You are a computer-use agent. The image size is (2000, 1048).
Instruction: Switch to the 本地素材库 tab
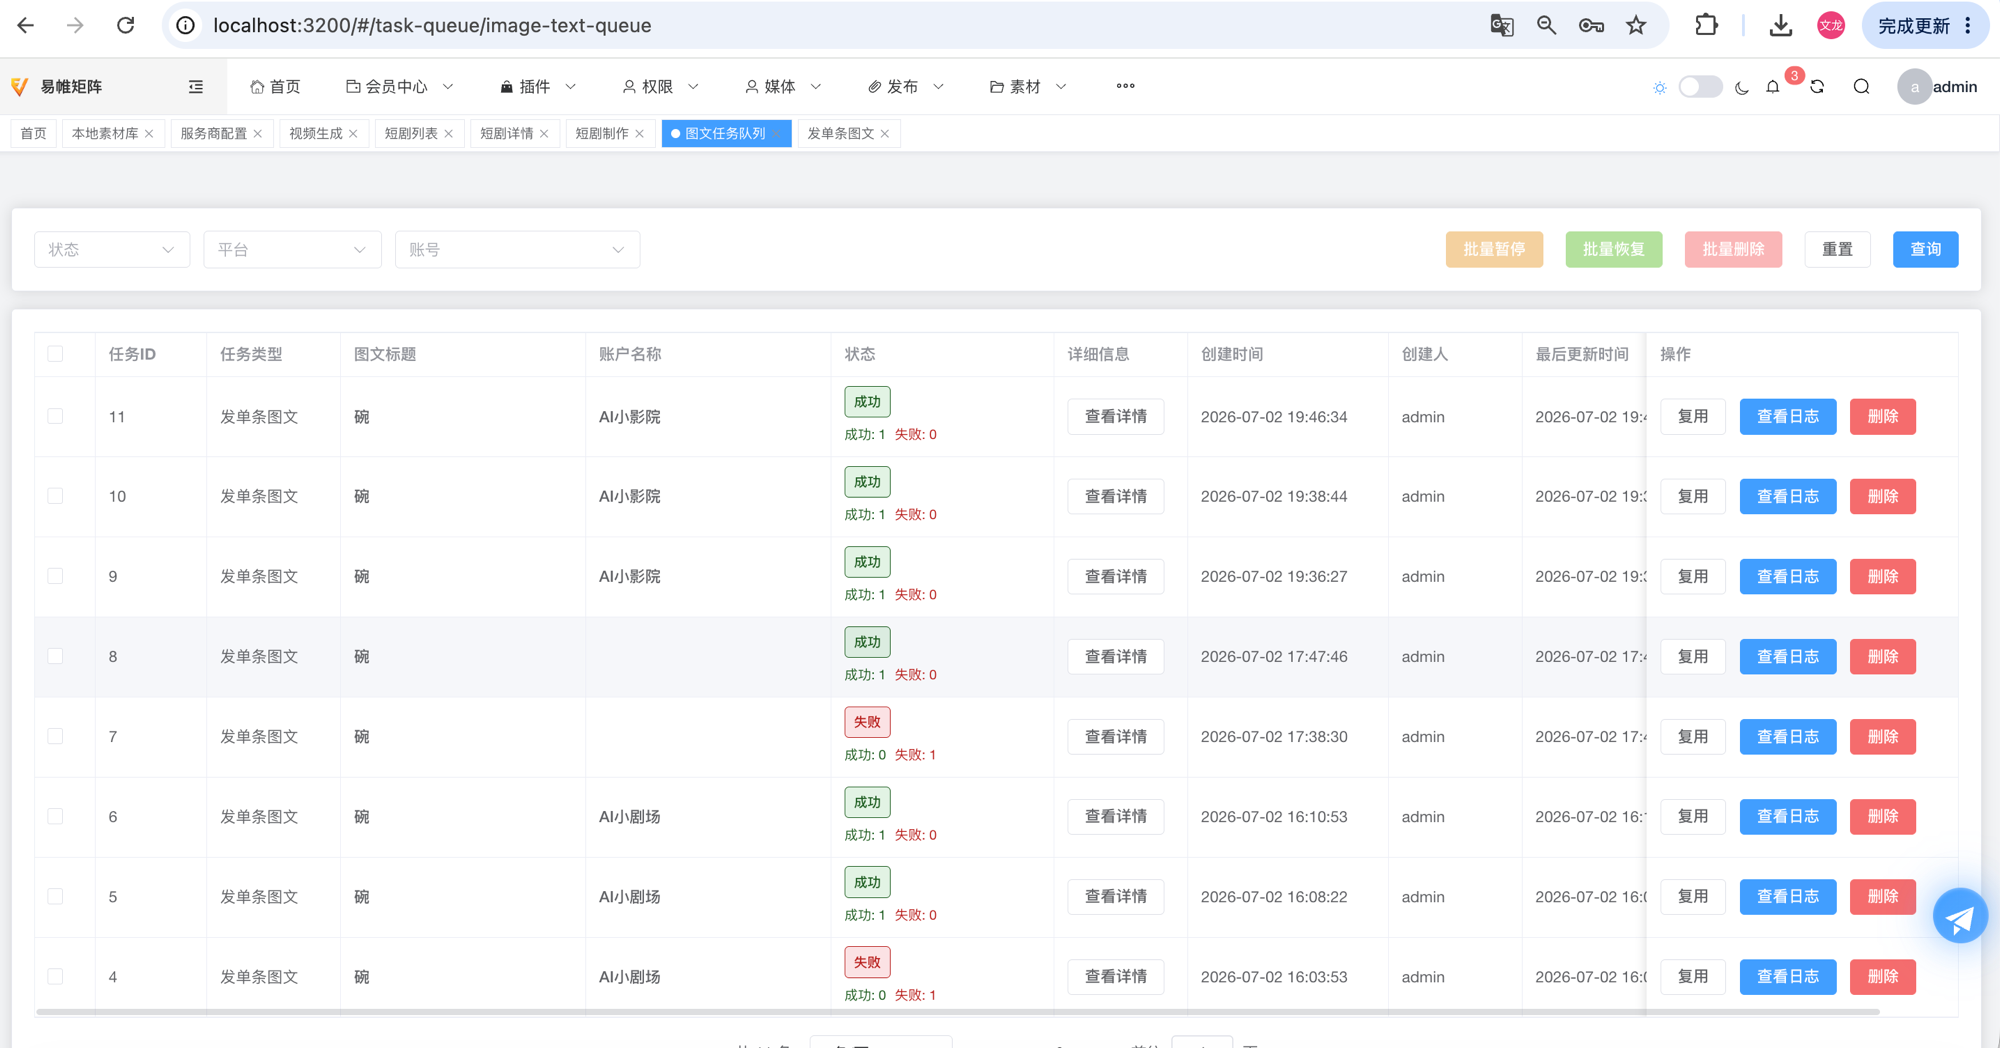click(105, 133)
